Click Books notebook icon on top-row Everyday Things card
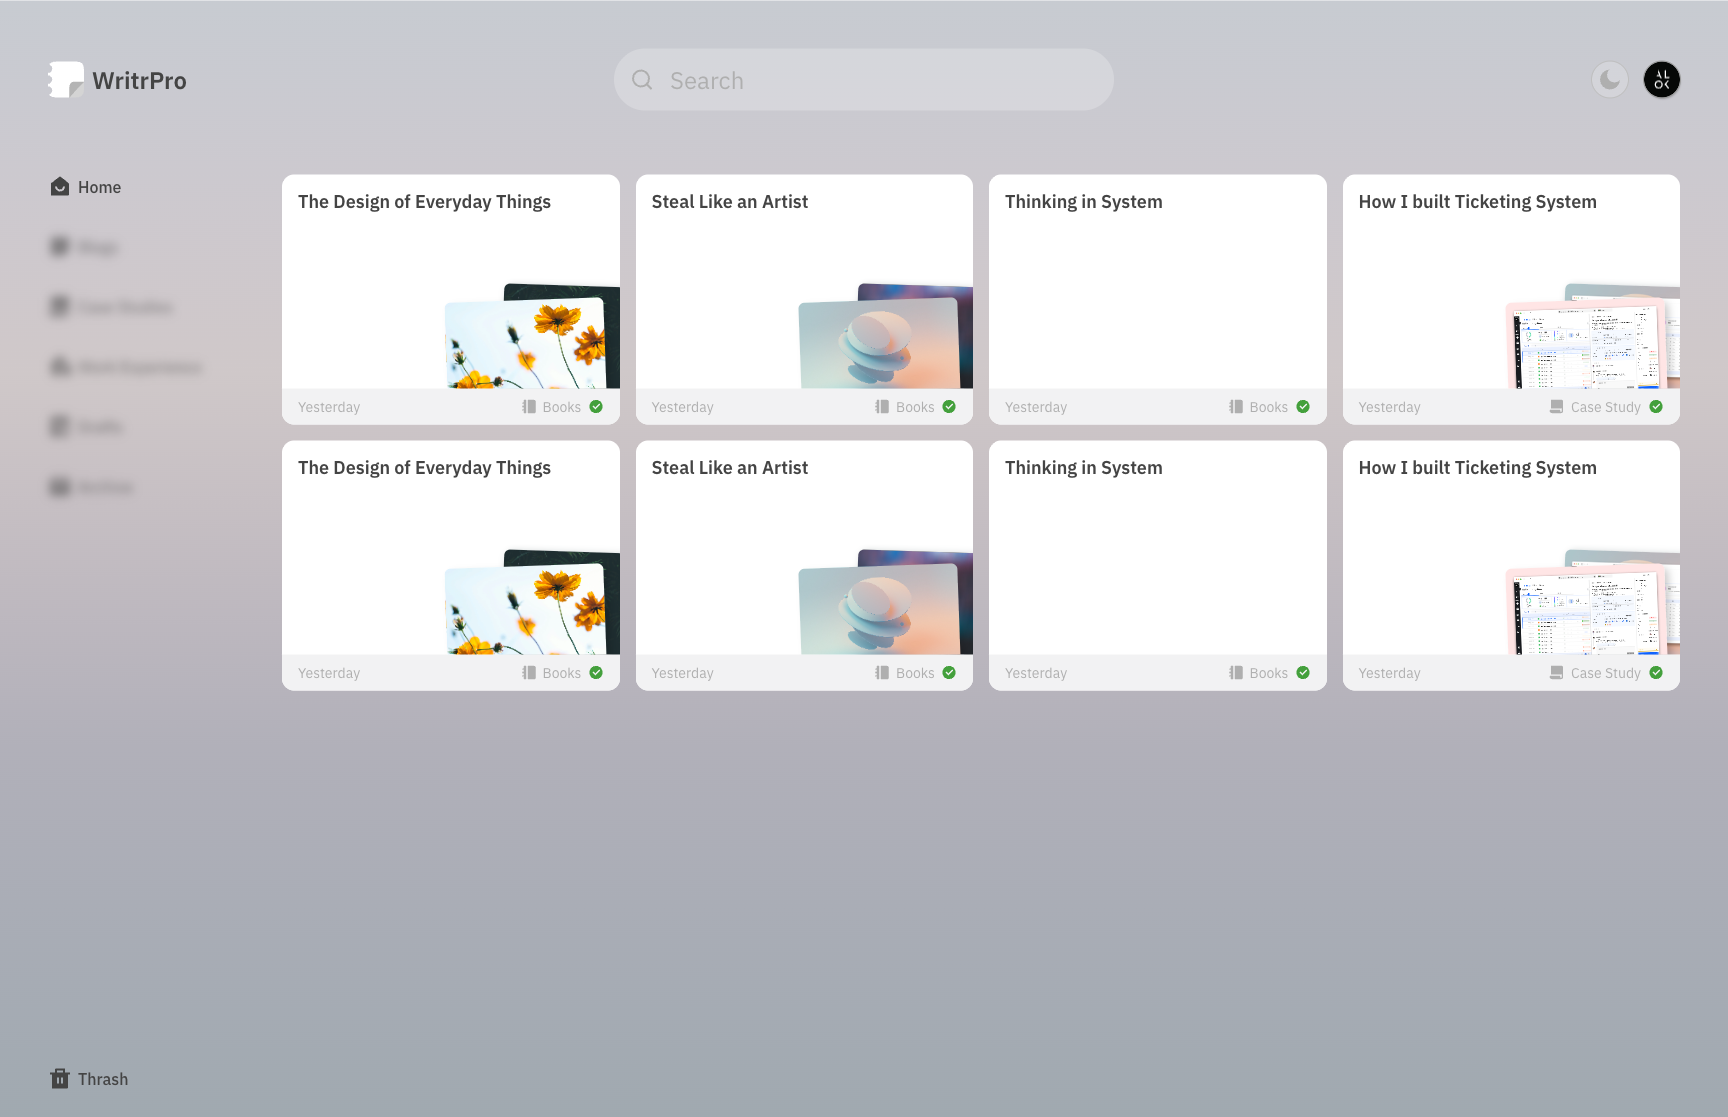1728x1117 pixels. tap(529, 407)
